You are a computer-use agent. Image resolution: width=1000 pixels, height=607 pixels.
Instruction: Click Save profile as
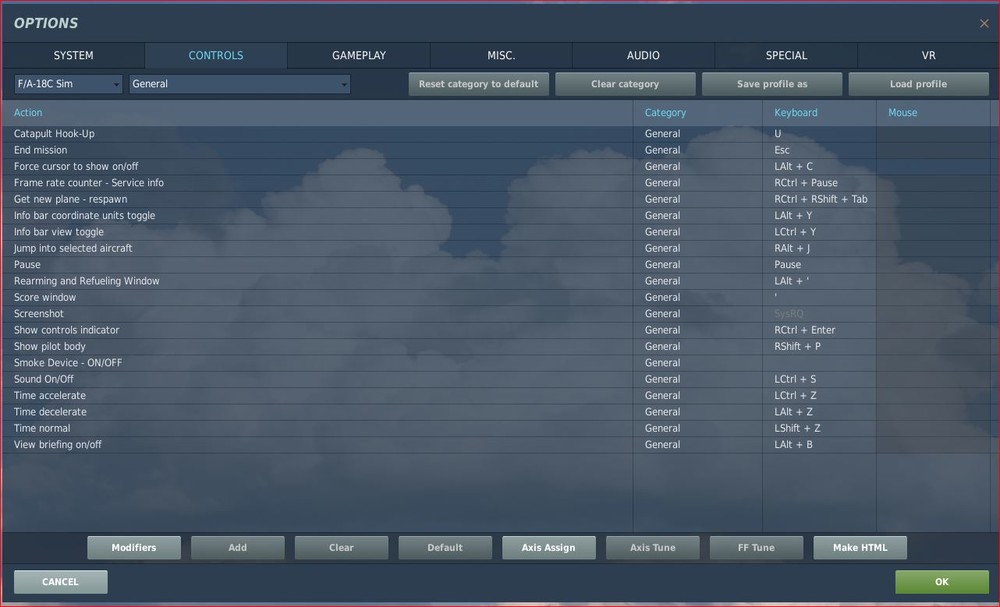[772, 84]
